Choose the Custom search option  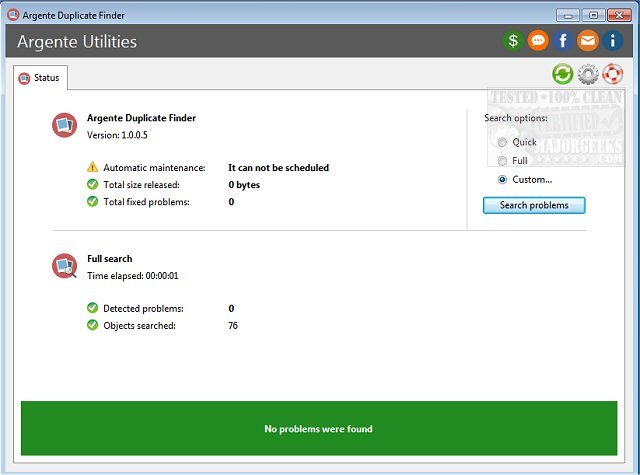click(x=502, y=180)
